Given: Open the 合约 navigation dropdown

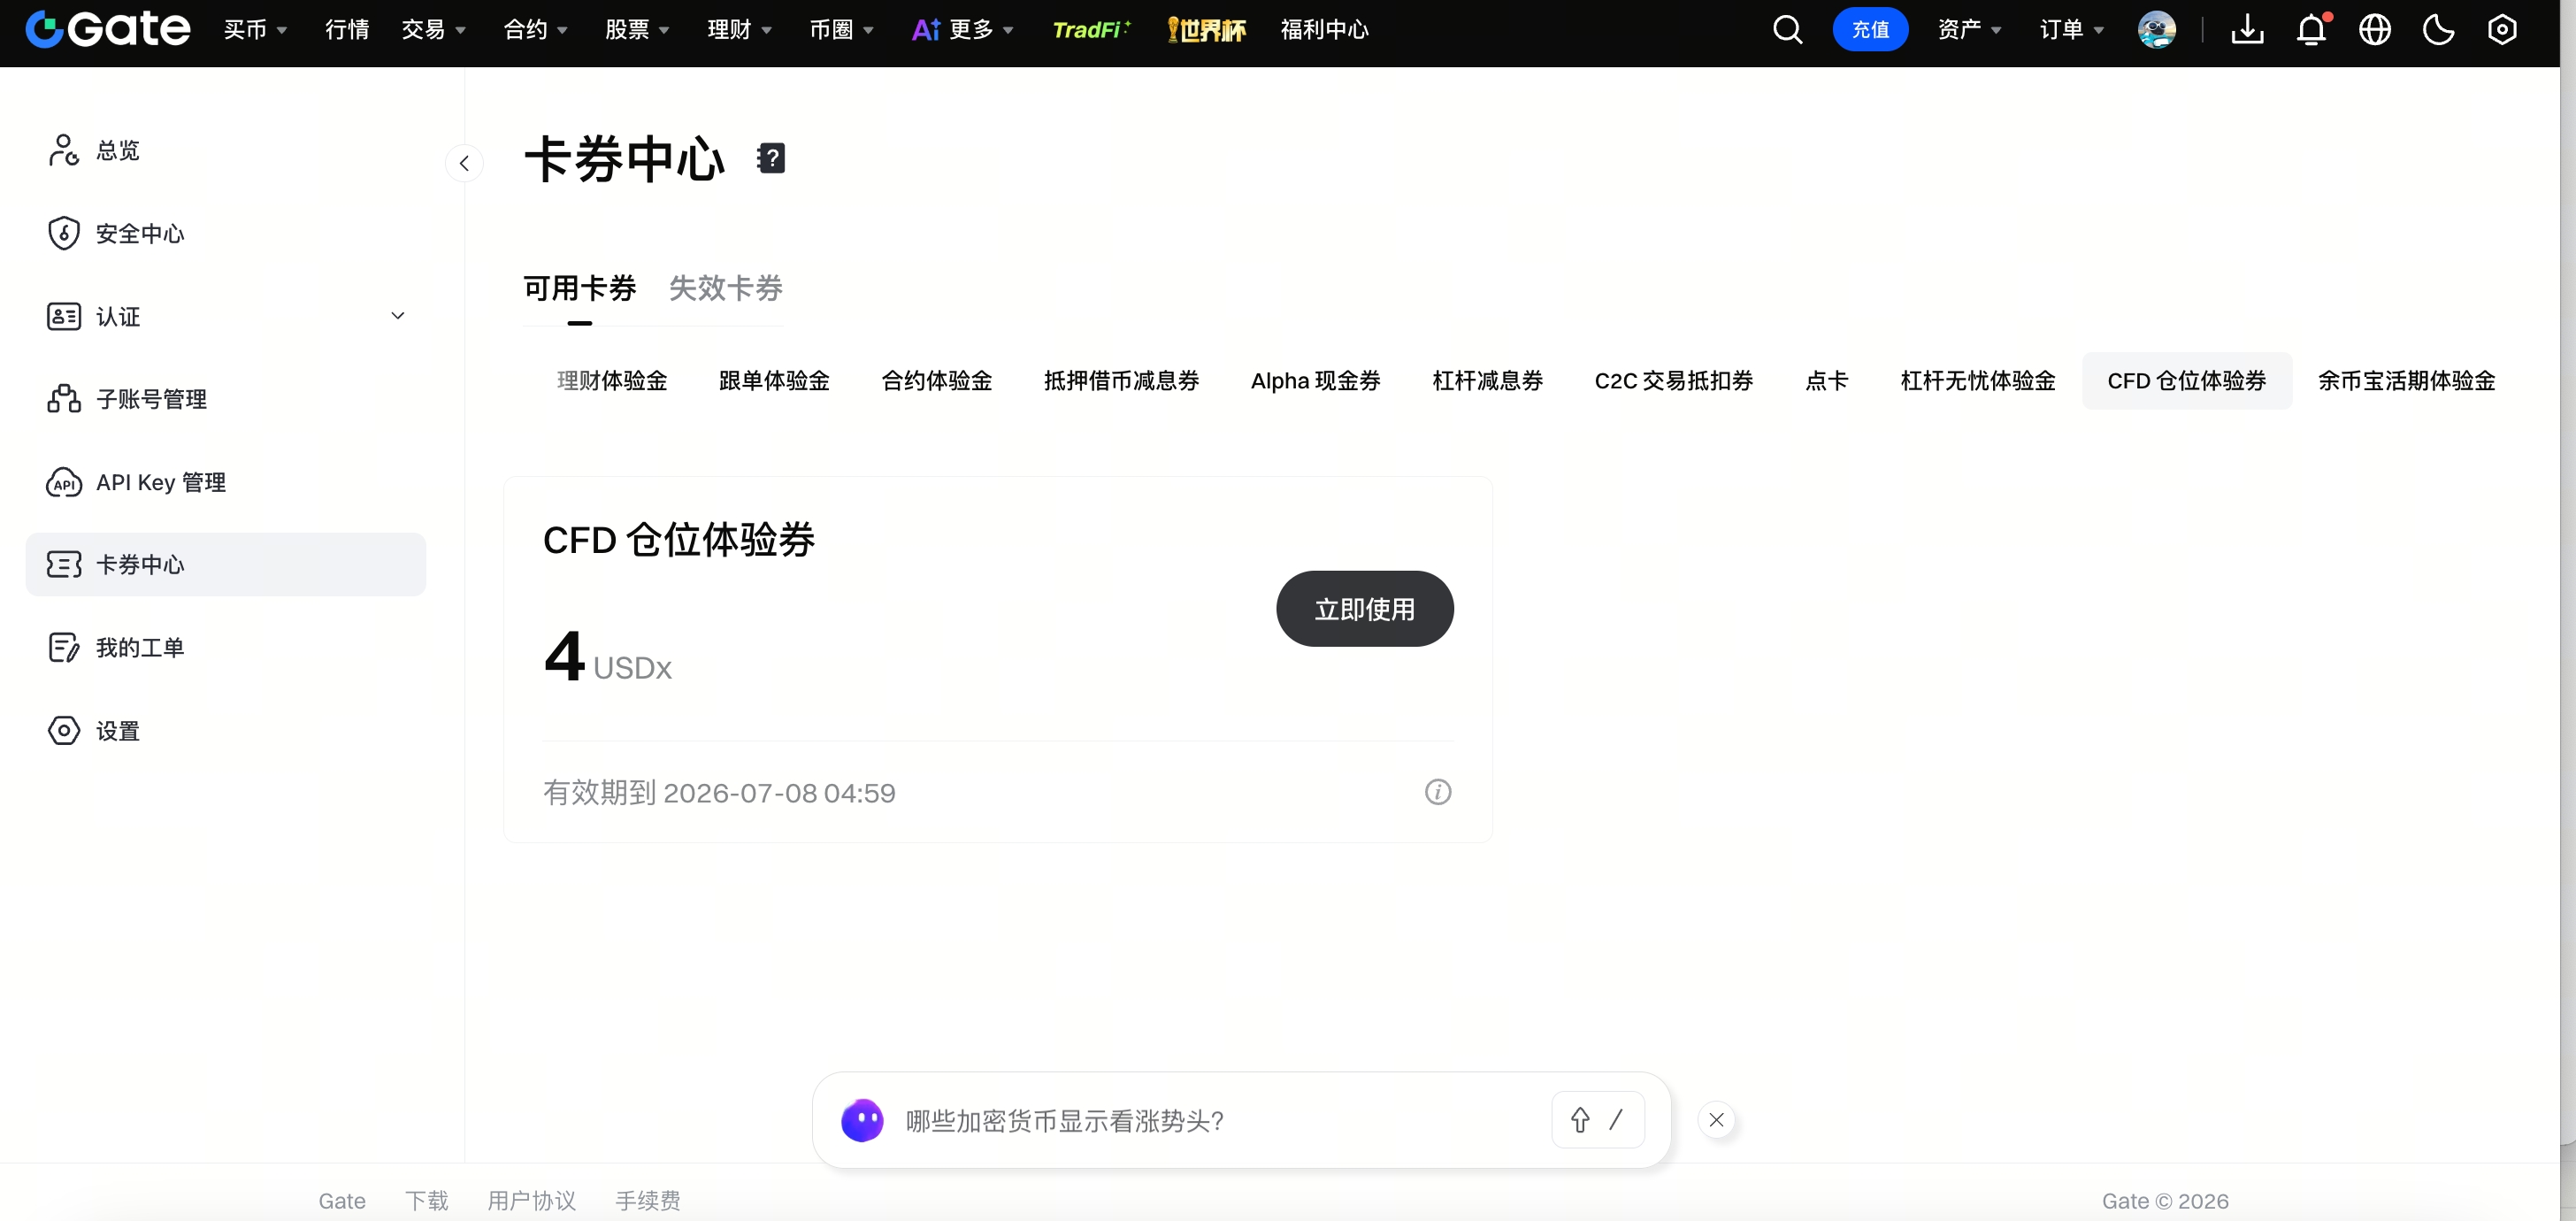Looking at the screenshot, I should [x=535, y=30].
